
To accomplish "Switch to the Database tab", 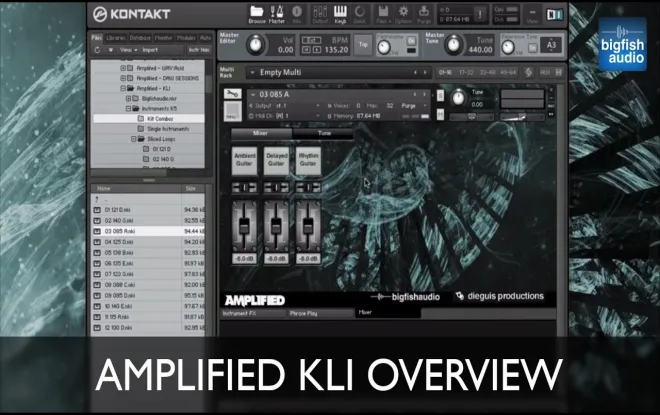I will (140, 38).
